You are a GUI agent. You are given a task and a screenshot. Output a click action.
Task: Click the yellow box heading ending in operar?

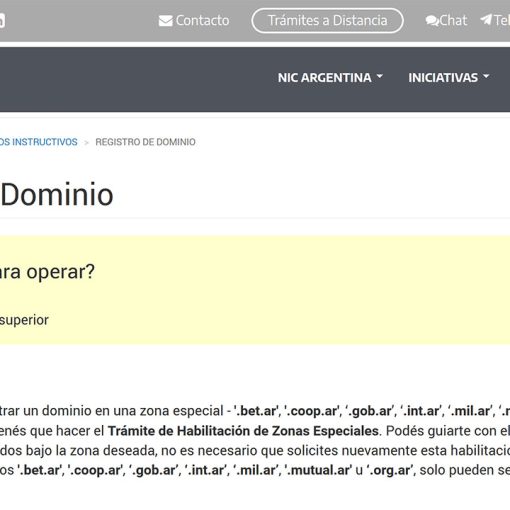(47, 272)
